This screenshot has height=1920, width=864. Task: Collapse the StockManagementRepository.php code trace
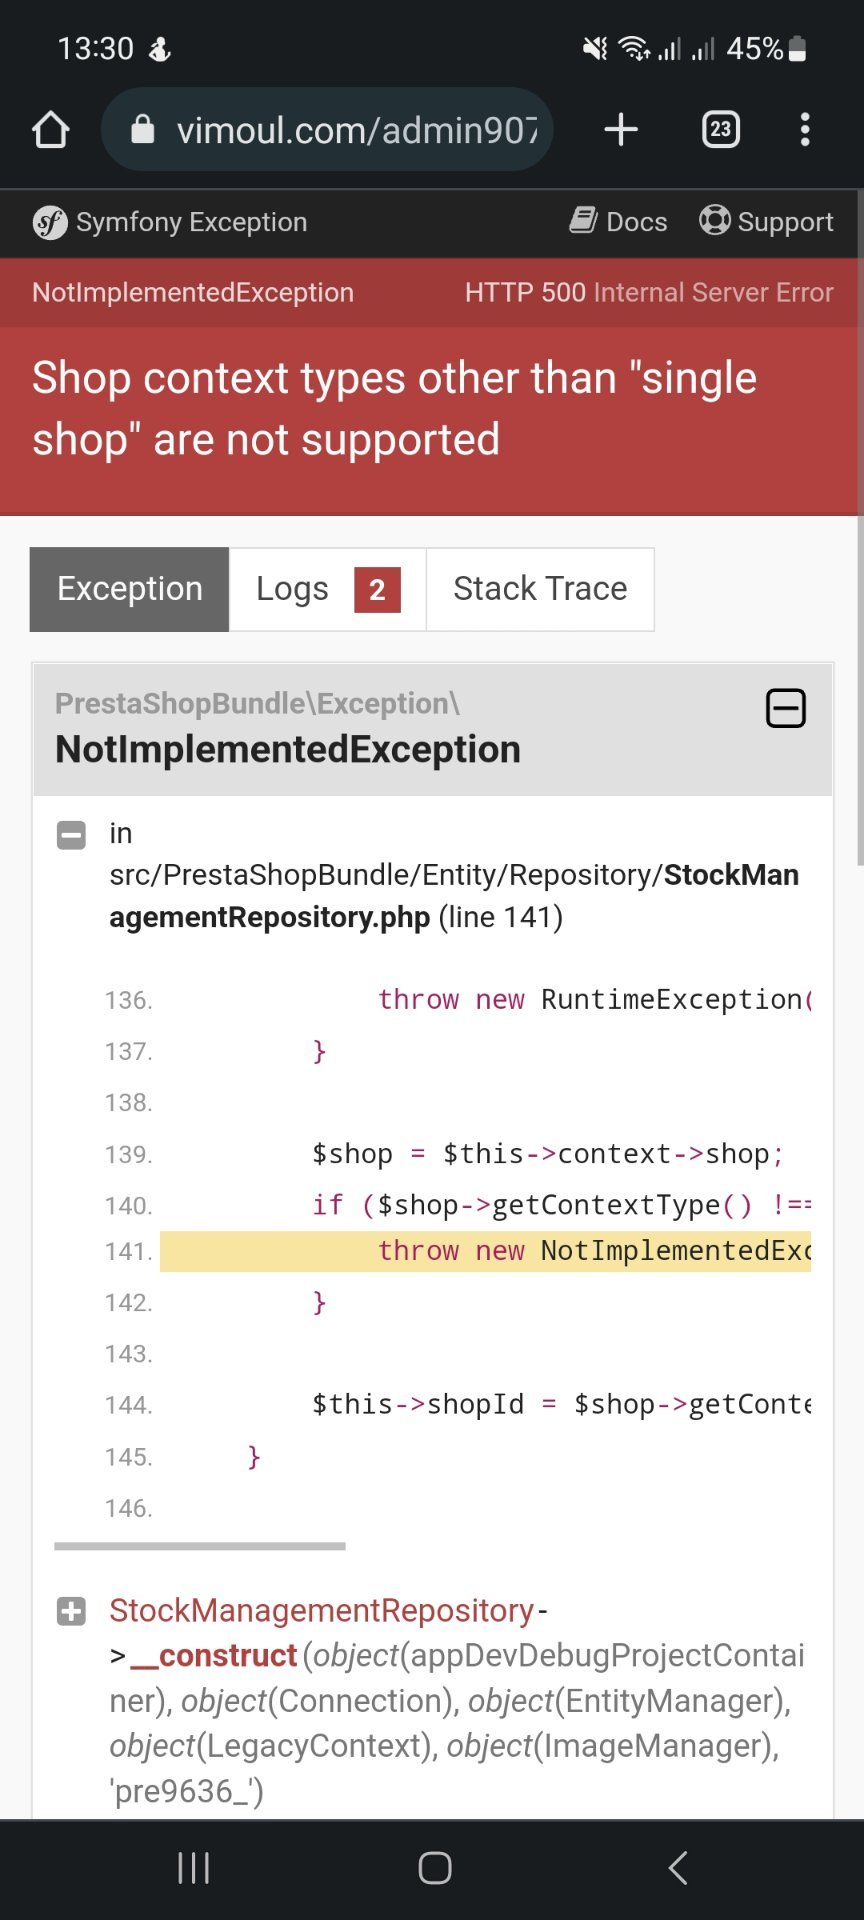(71, 835)
